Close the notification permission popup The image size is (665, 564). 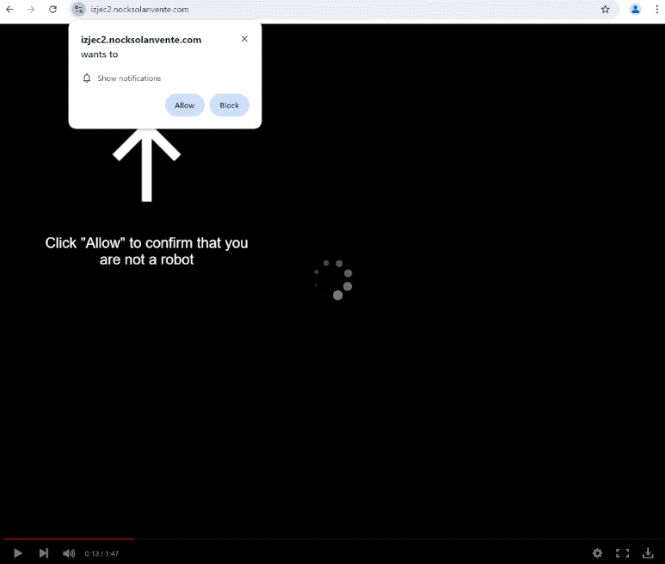(x=244, y=39)
